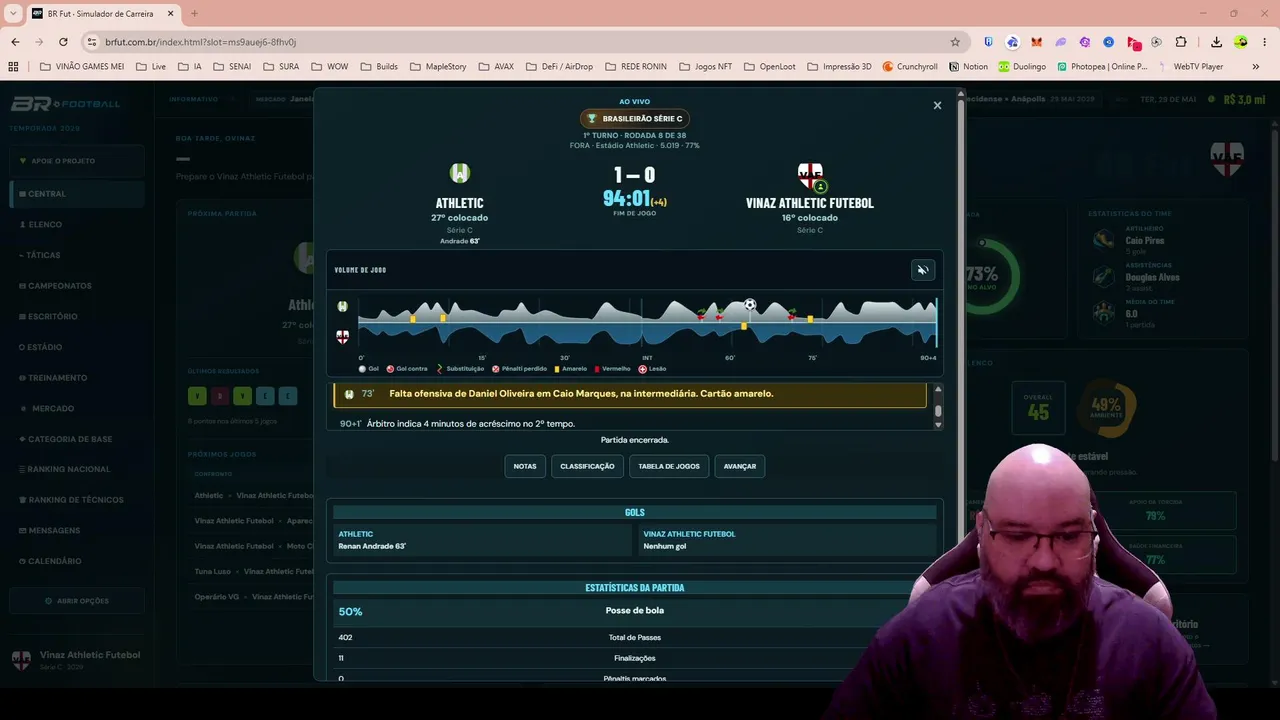Open the Impressão 3D bookmark folder
Image resolution: width=1280 pixels, height=720 pixels.
coord(839,67)
